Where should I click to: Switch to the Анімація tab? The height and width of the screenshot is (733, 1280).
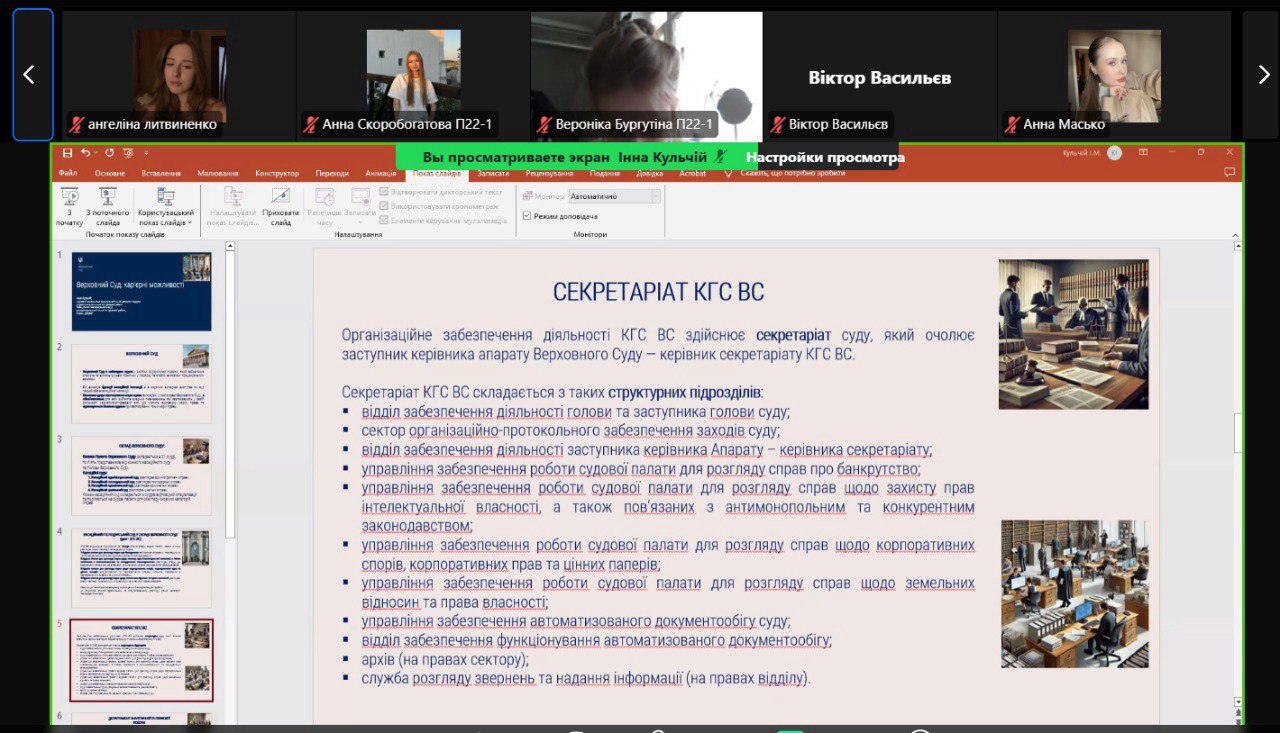pos(381,173)
